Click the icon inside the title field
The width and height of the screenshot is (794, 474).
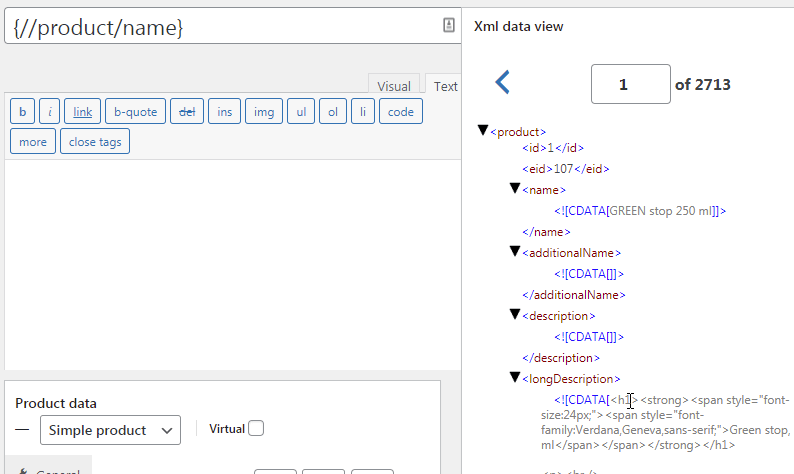pyautogui.click(x=449, y=26)
